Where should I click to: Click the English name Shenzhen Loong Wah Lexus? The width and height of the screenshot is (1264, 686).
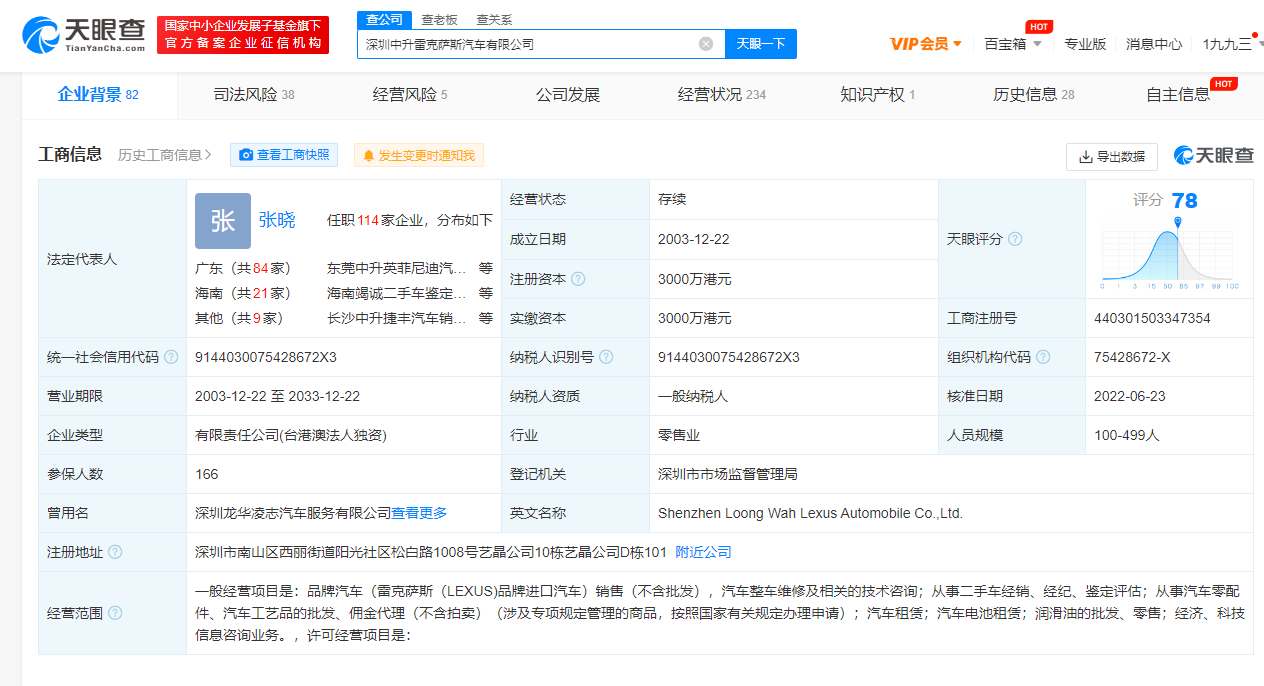pos(810,513)
